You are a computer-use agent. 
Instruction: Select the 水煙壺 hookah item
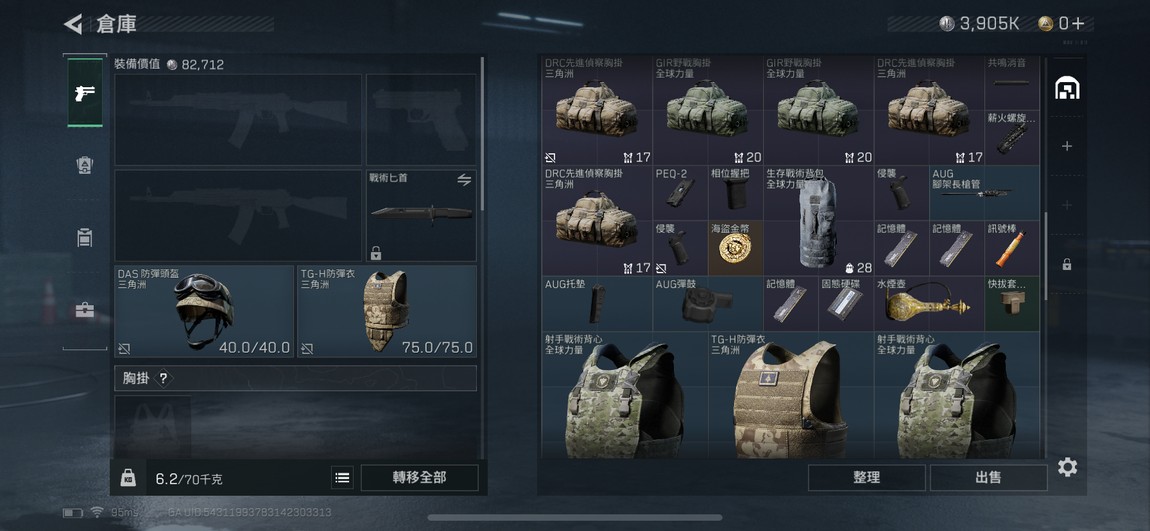click(x=929, y=304)
